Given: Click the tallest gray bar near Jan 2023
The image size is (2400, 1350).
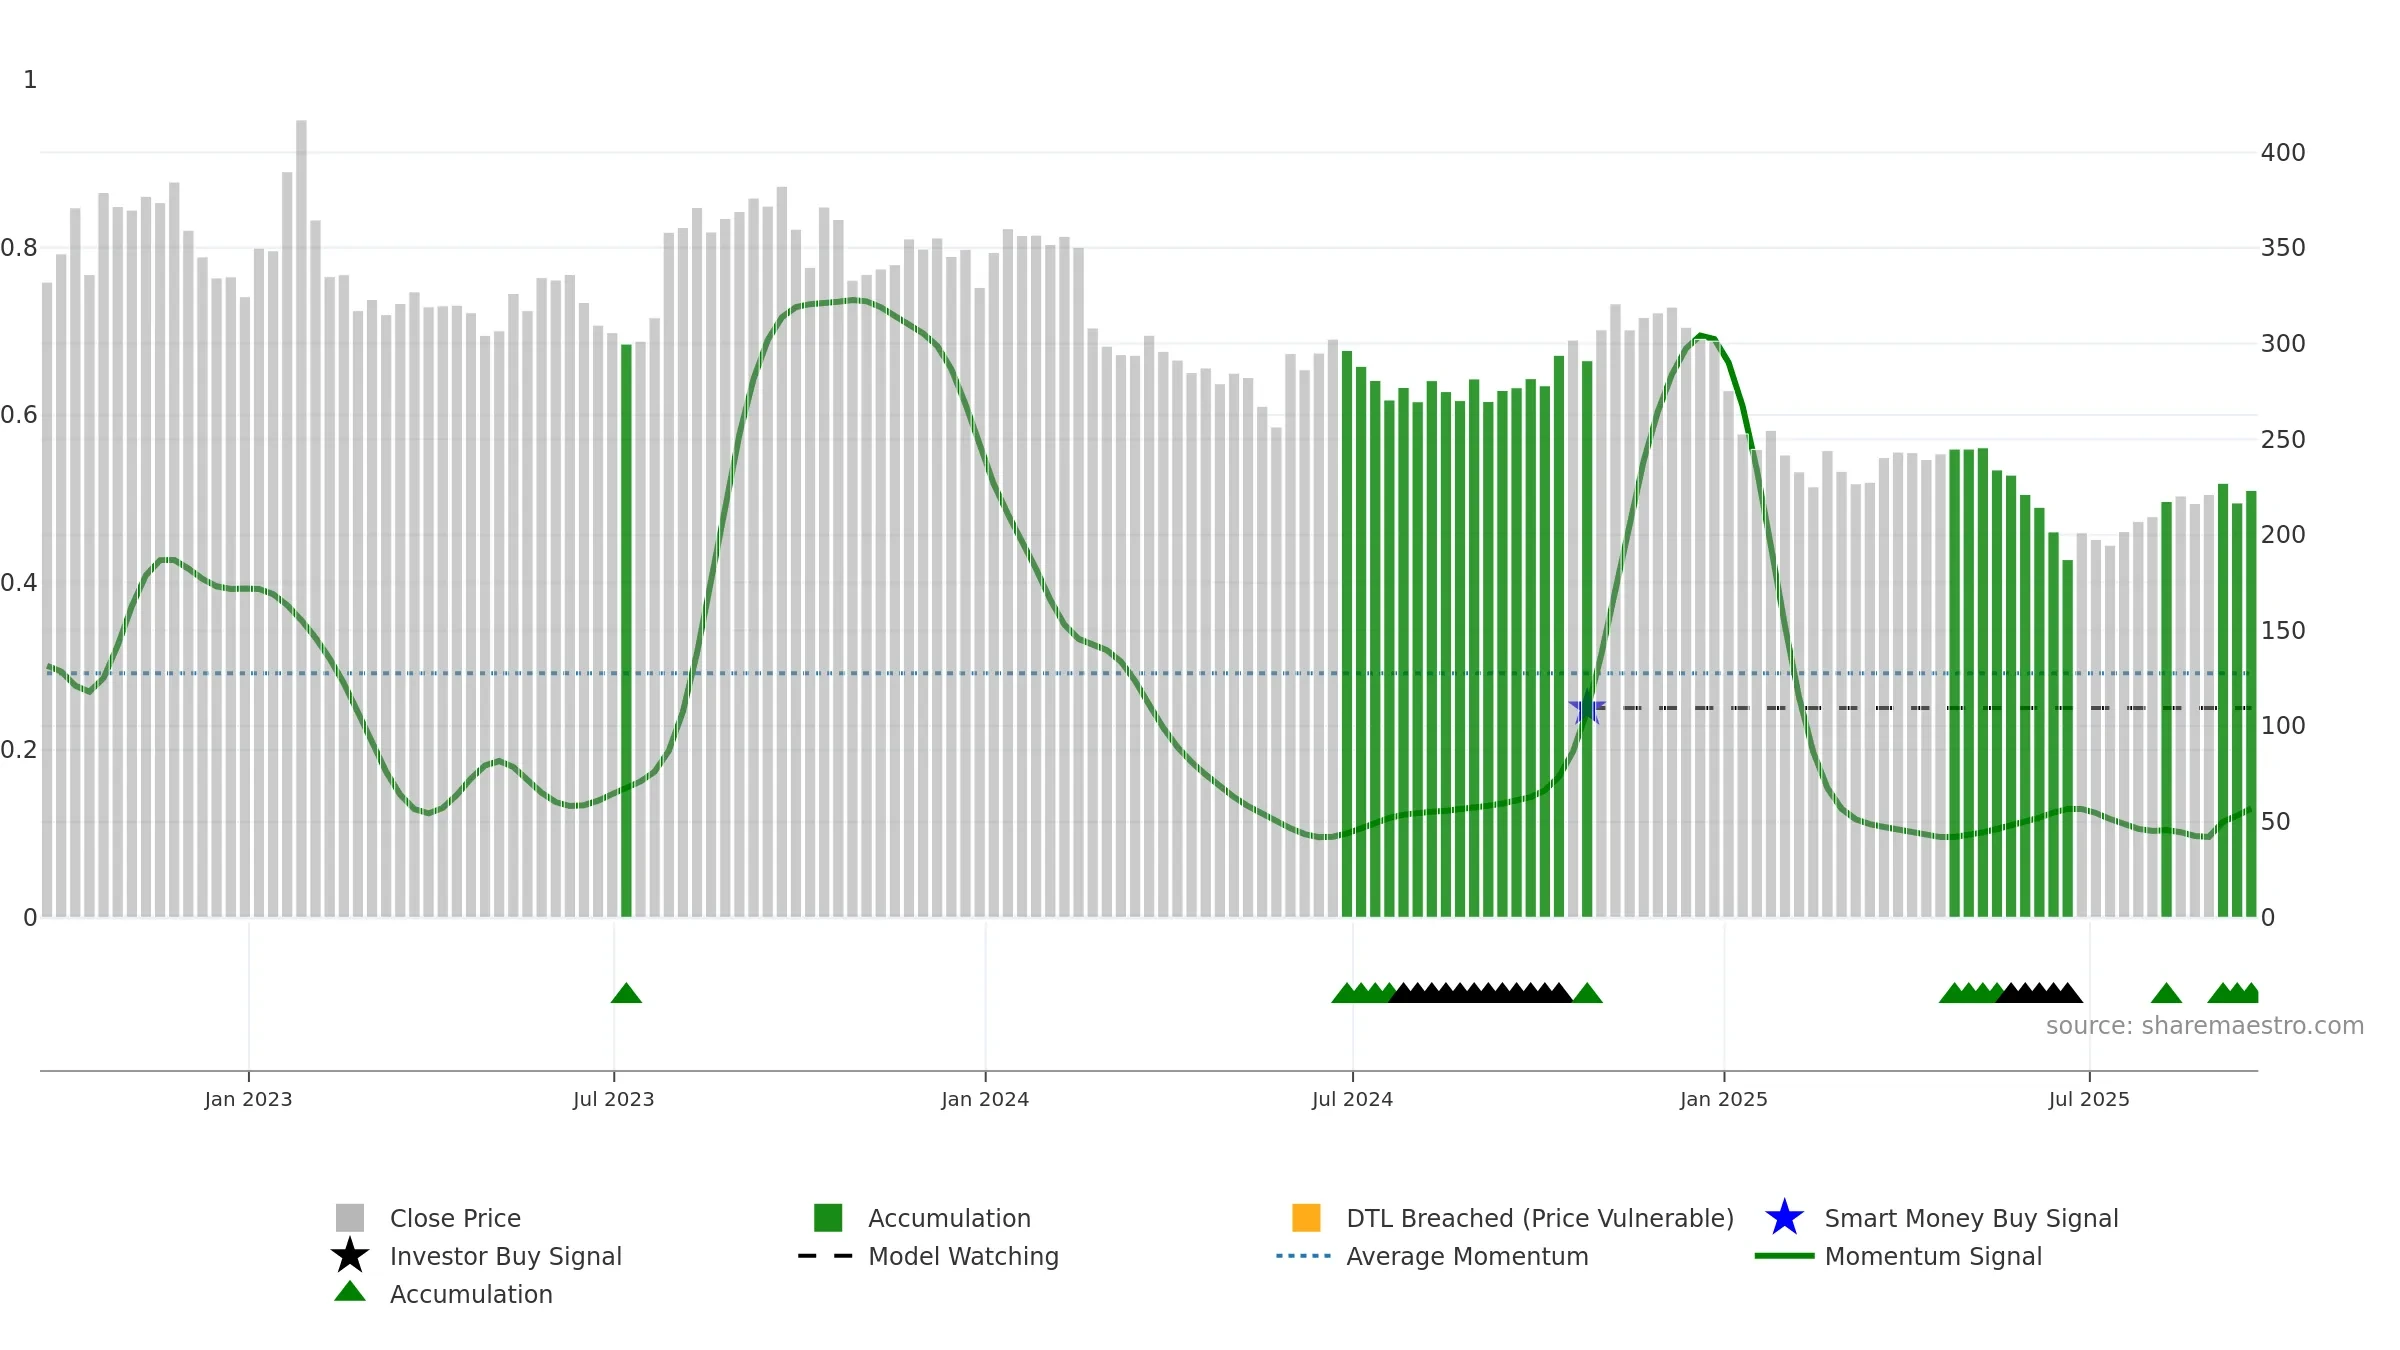Looking at the screenshot, I should pyautogui.click(x=301, y=518).
